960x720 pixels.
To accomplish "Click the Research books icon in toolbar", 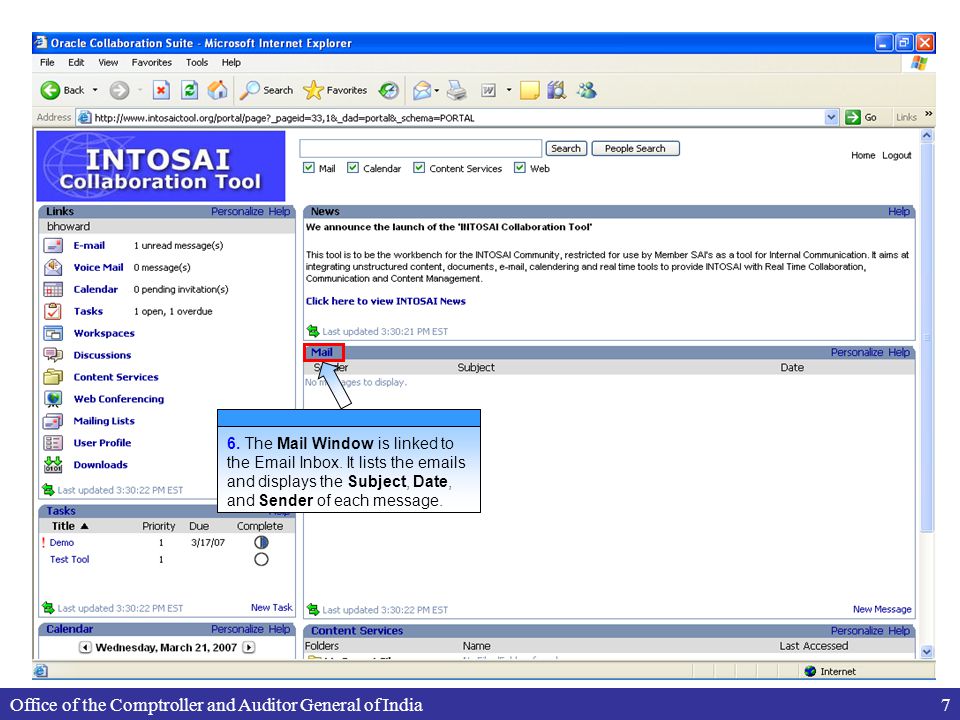I will (557, 91).
